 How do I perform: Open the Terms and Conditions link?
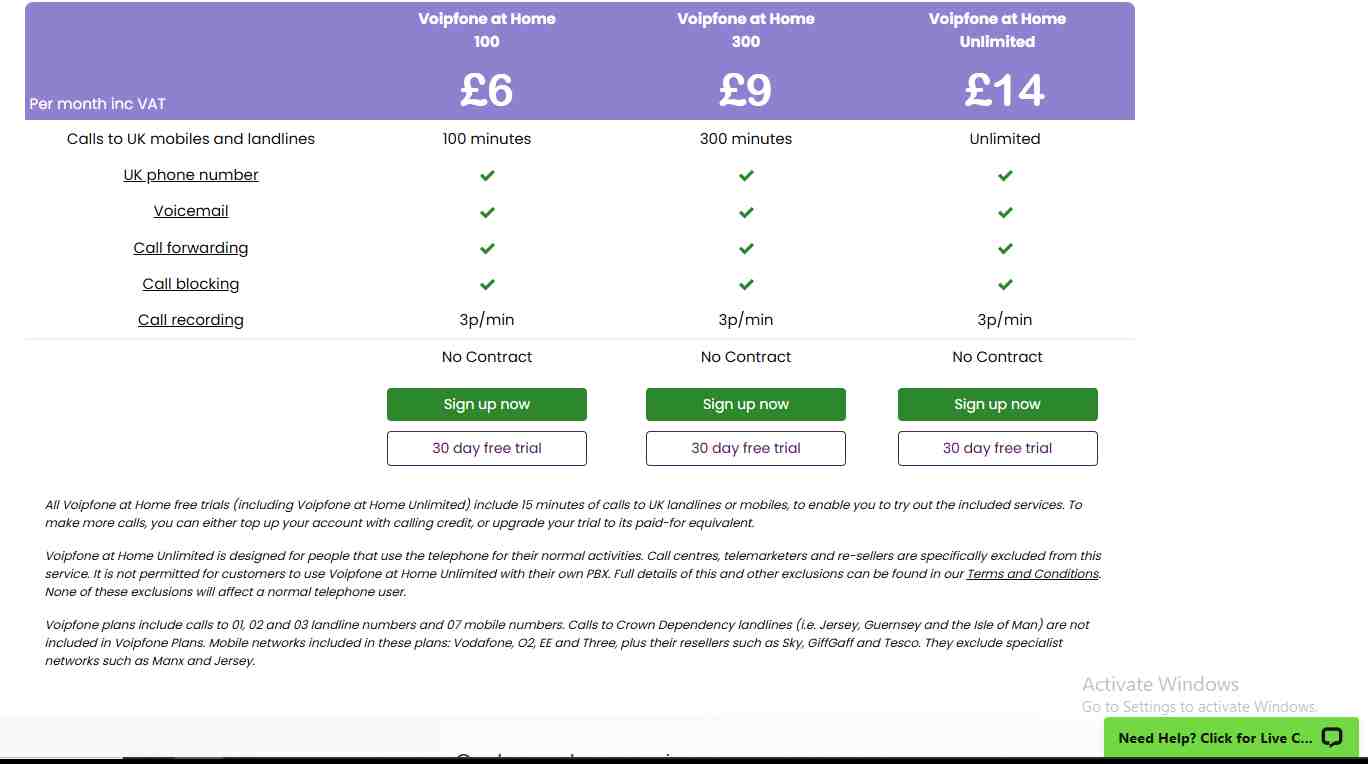coord(1032,574)
